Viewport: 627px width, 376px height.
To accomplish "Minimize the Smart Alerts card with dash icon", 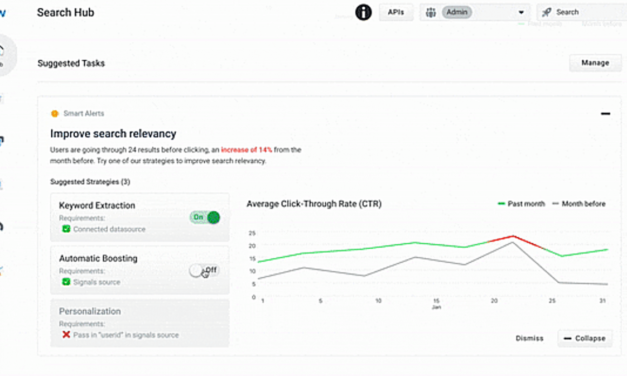I will tap(605, 114).
